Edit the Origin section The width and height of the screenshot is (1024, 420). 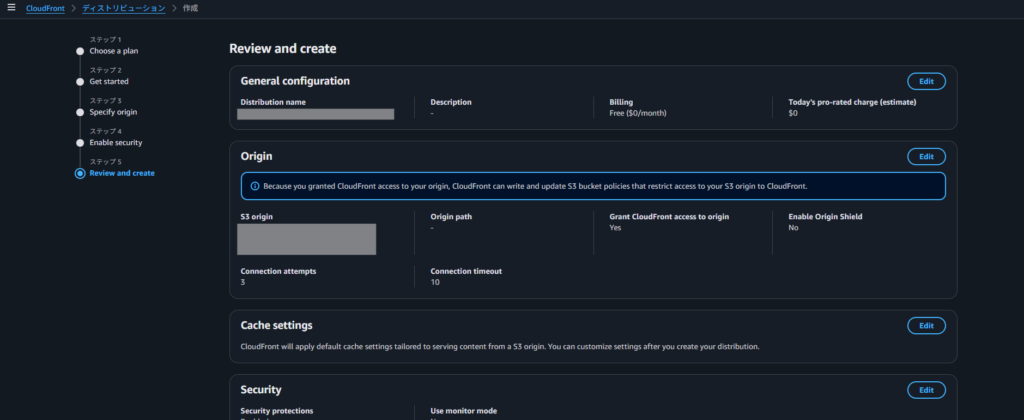click(926, 157)
